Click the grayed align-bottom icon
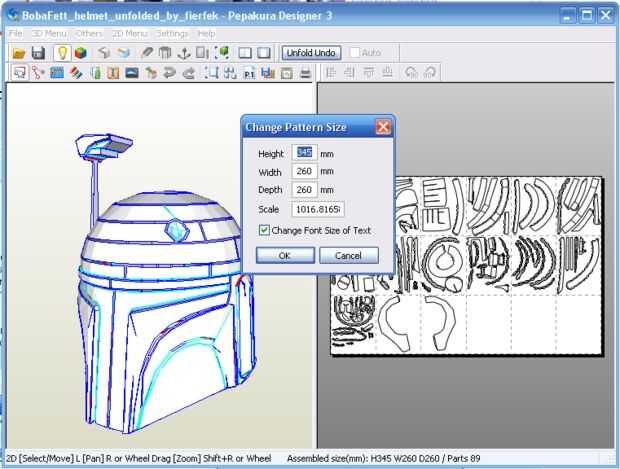 pos(388,72)
